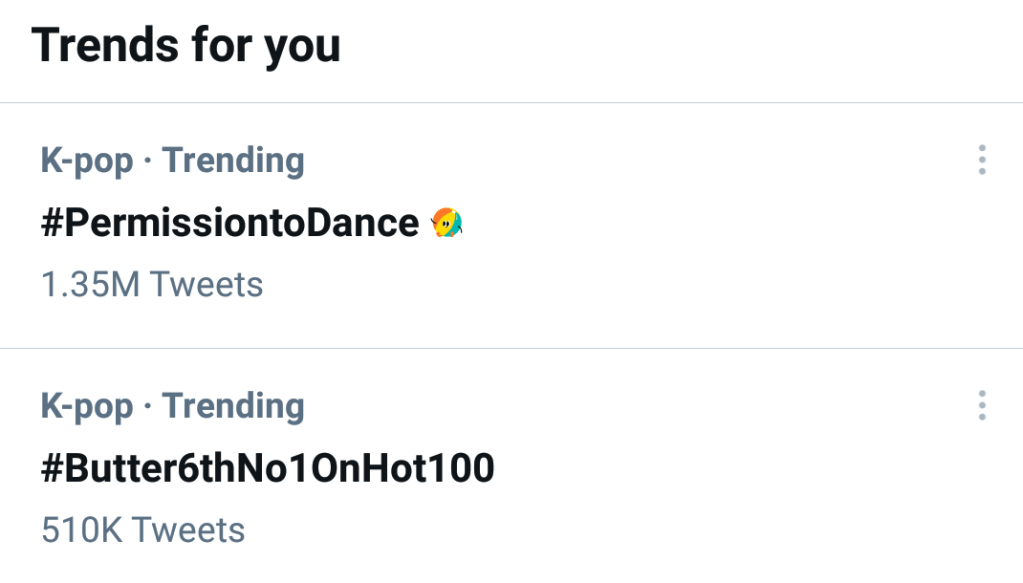Image resolution: width=1023 pixels, height=583 pixels.
Task: Click empty space right of 1.35M Tweets
Action: pos(600,285)
